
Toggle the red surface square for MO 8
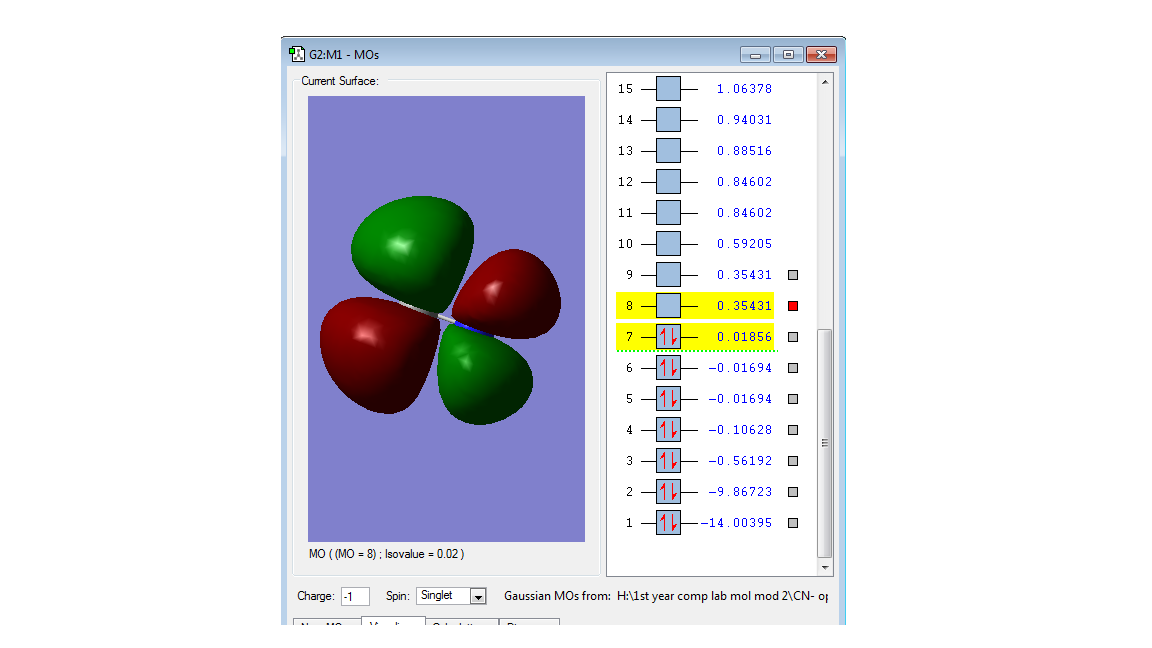pyautogui.click(x=793, y=306)
